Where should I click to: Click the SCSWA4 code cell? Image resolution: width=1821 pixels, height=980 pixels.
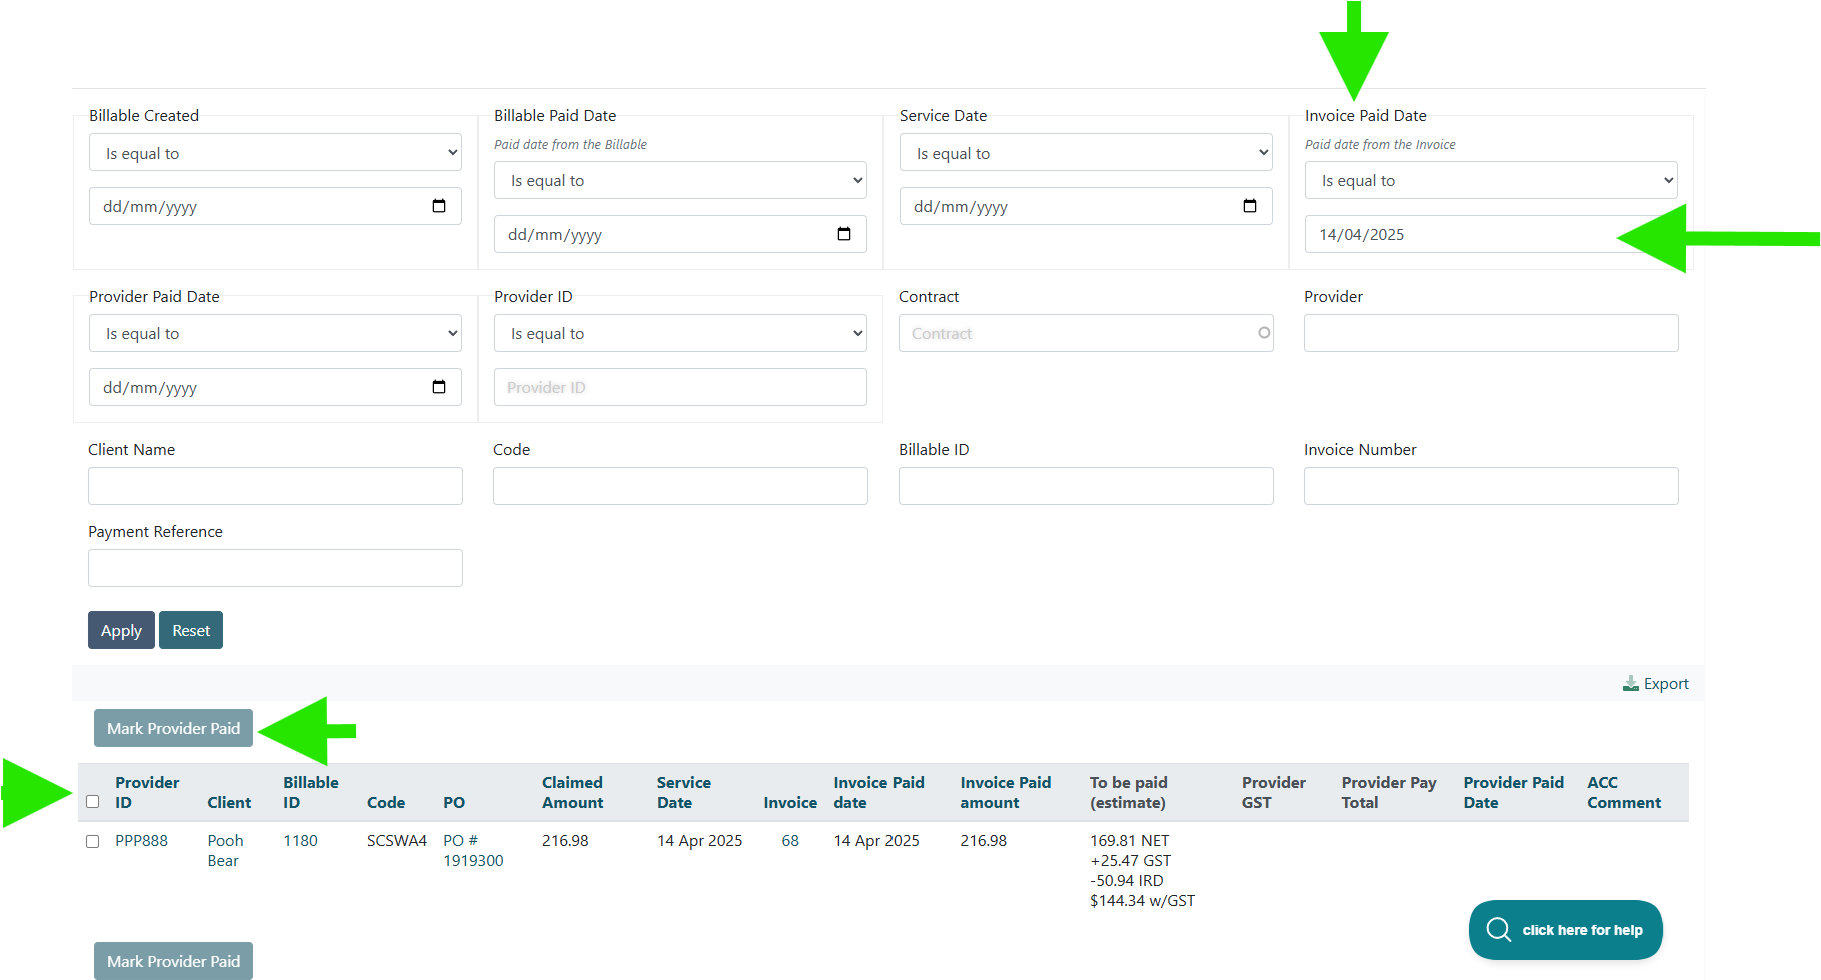pos(397,841)
